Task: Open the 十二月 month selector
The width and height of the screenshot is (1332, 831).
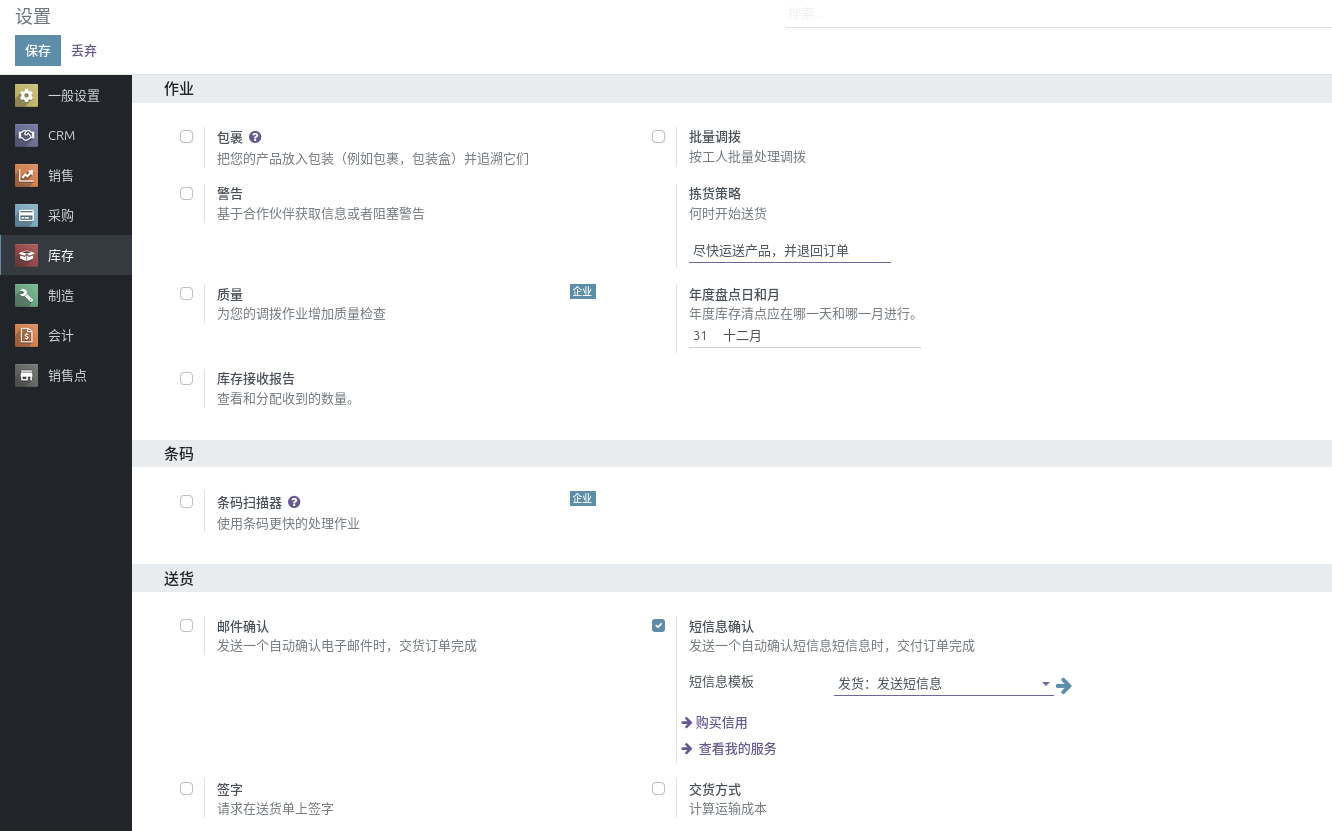Action: 820,337
